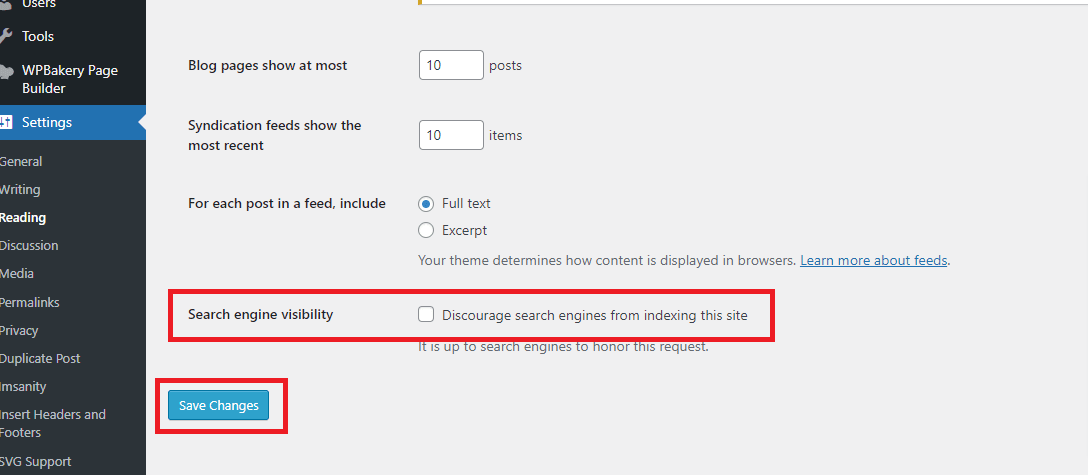Open Duplicate Post settings
This screenshot has height=475, width=1088.
click(40, 358)
